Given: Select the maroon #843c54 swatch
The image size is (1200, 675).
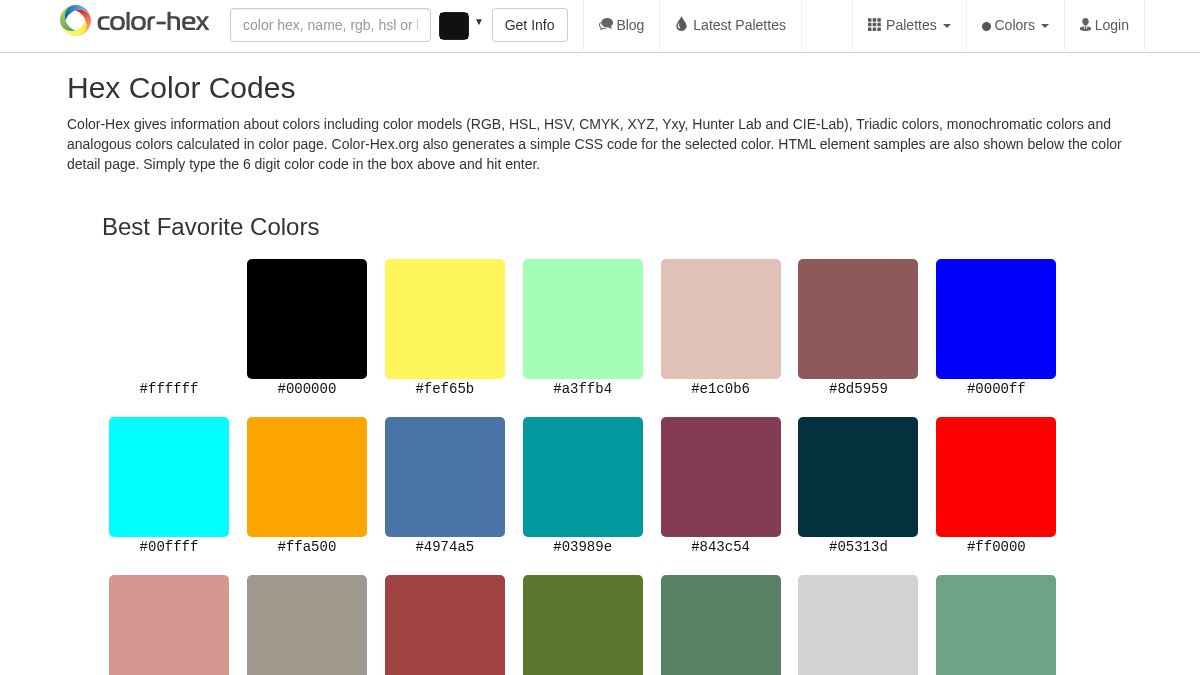Looking at the screenshot, I should point(721,477).
